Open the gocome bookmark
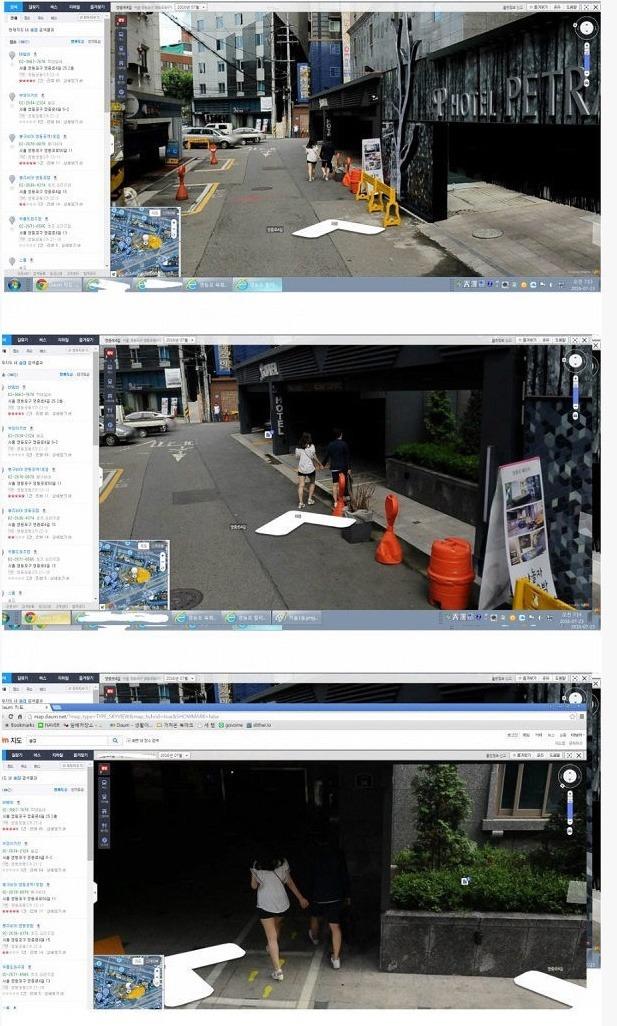The height and width of the screenshot is (1026, 617). tap(231, 726)
